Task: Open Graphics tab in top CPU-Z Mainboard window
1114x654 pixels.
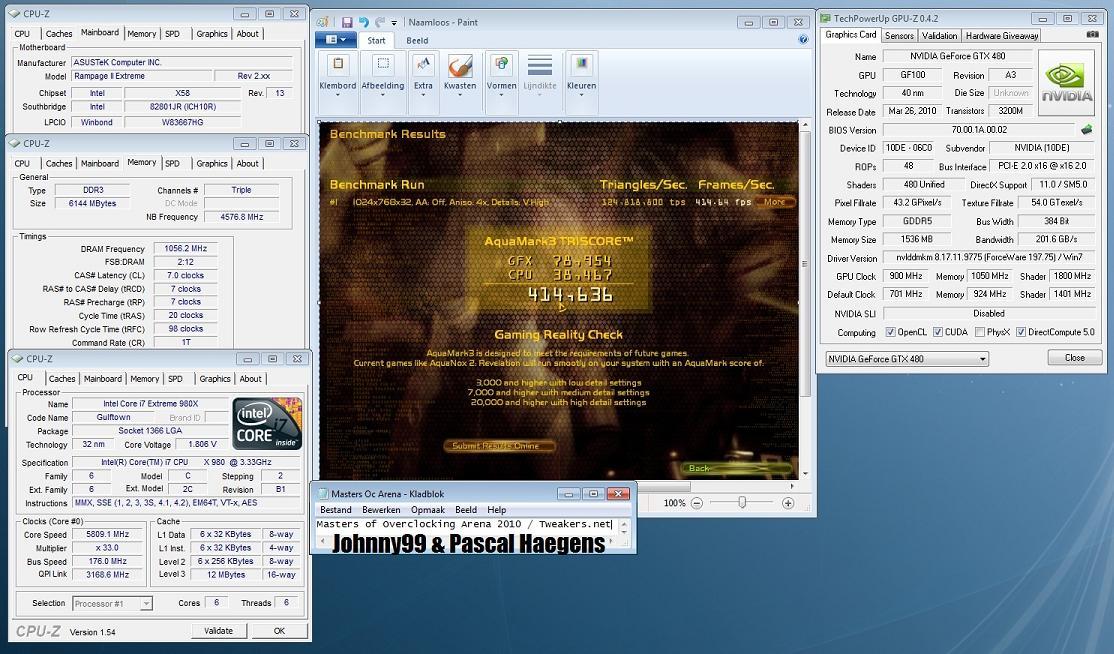Action: pyautogui.click(x=212, y=34)
